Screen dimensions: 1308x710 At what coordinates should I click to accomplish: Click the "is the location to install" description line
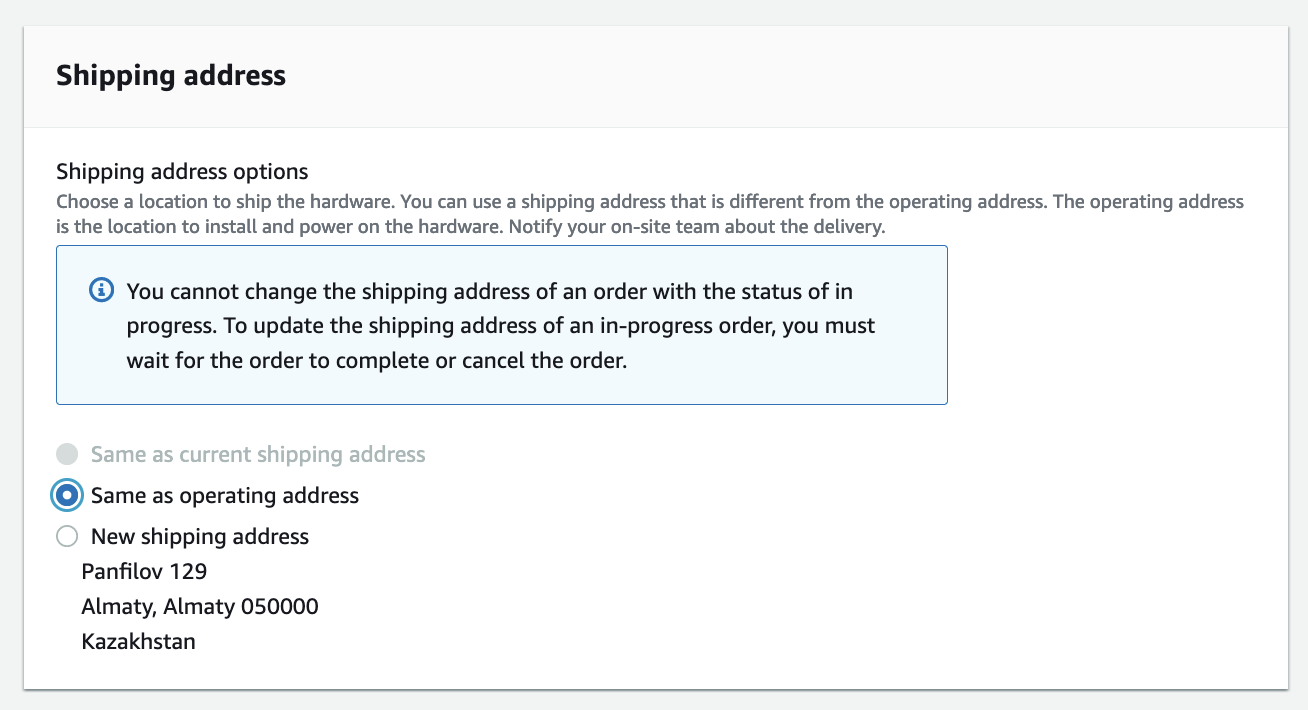tap(470, 226)
